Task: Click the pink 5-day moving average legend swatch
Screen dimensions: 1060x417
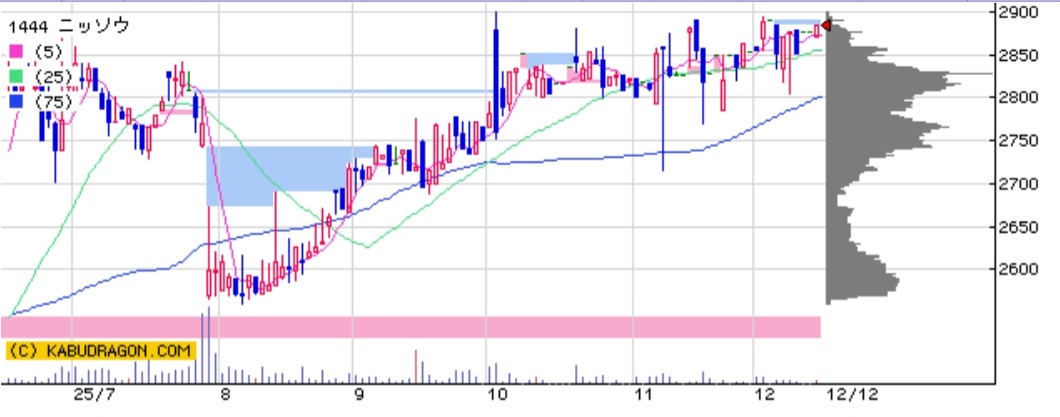Action: [15, 52]
